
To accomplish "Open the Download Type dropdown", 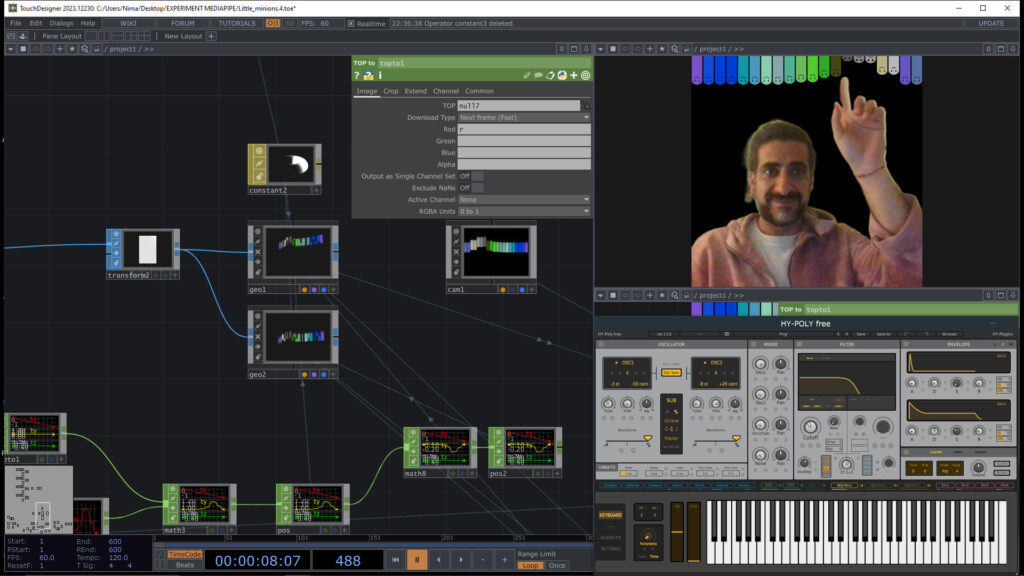I will (x=523, y=117).
